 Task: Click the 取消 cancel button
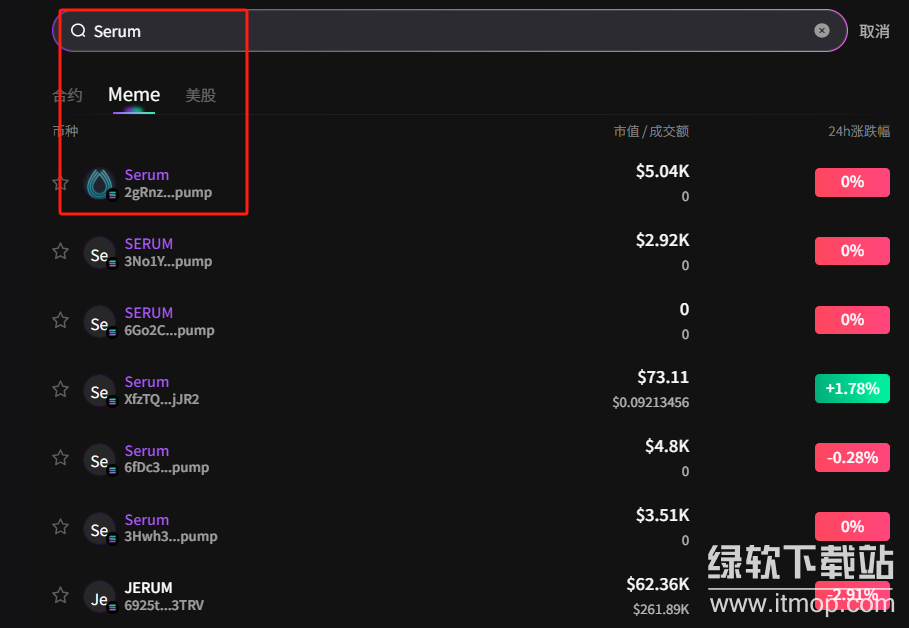(x=874, y=31)
